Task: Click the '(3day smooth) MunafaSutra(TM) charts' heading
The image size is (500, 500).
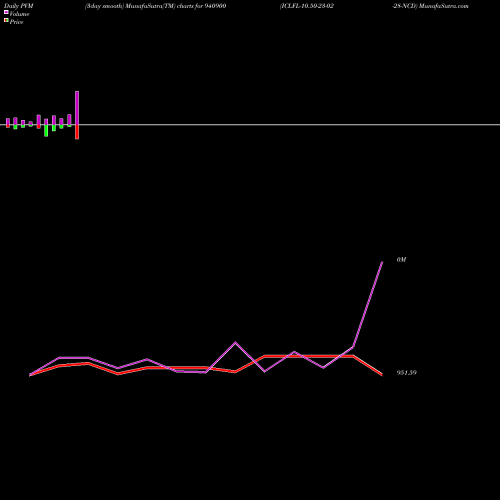Action: [x=140, y=6]
